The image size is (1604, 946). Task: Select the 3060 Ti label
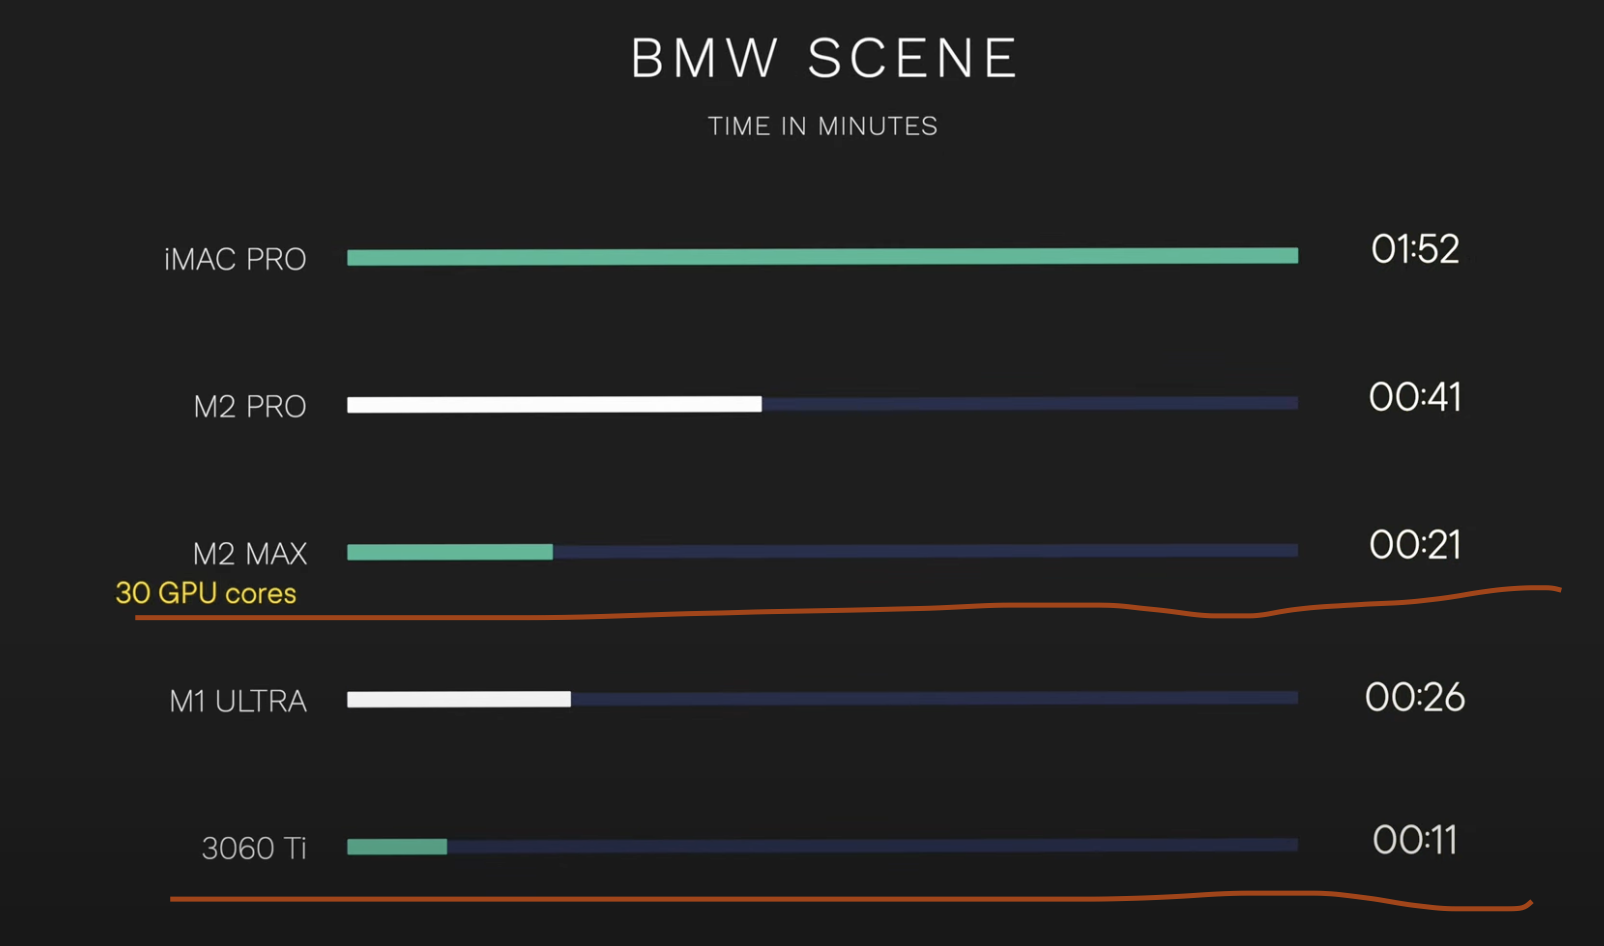click(x=254, y=848)
